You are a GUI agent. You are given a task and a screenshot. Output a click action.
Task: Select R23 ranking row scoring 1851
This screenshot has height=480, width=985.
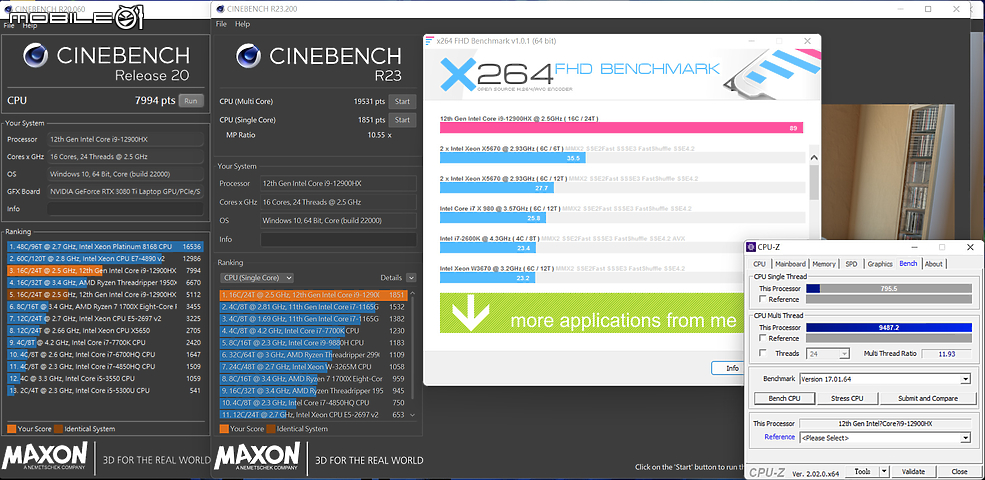tap(313, 295)
